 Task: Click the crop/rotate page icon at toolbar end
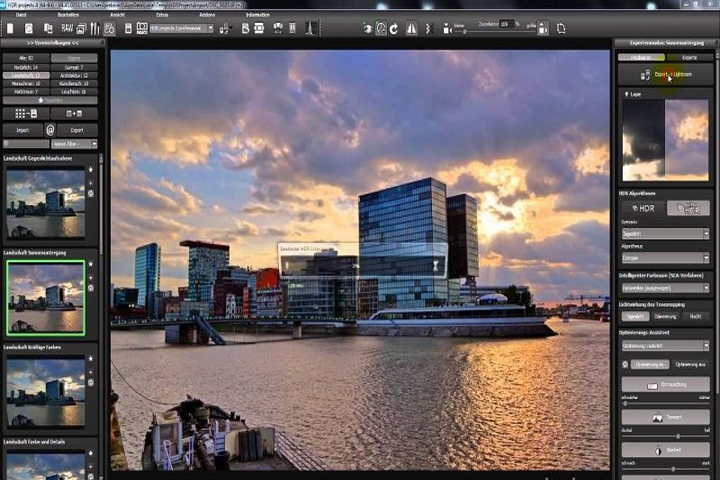click(561, 28)
